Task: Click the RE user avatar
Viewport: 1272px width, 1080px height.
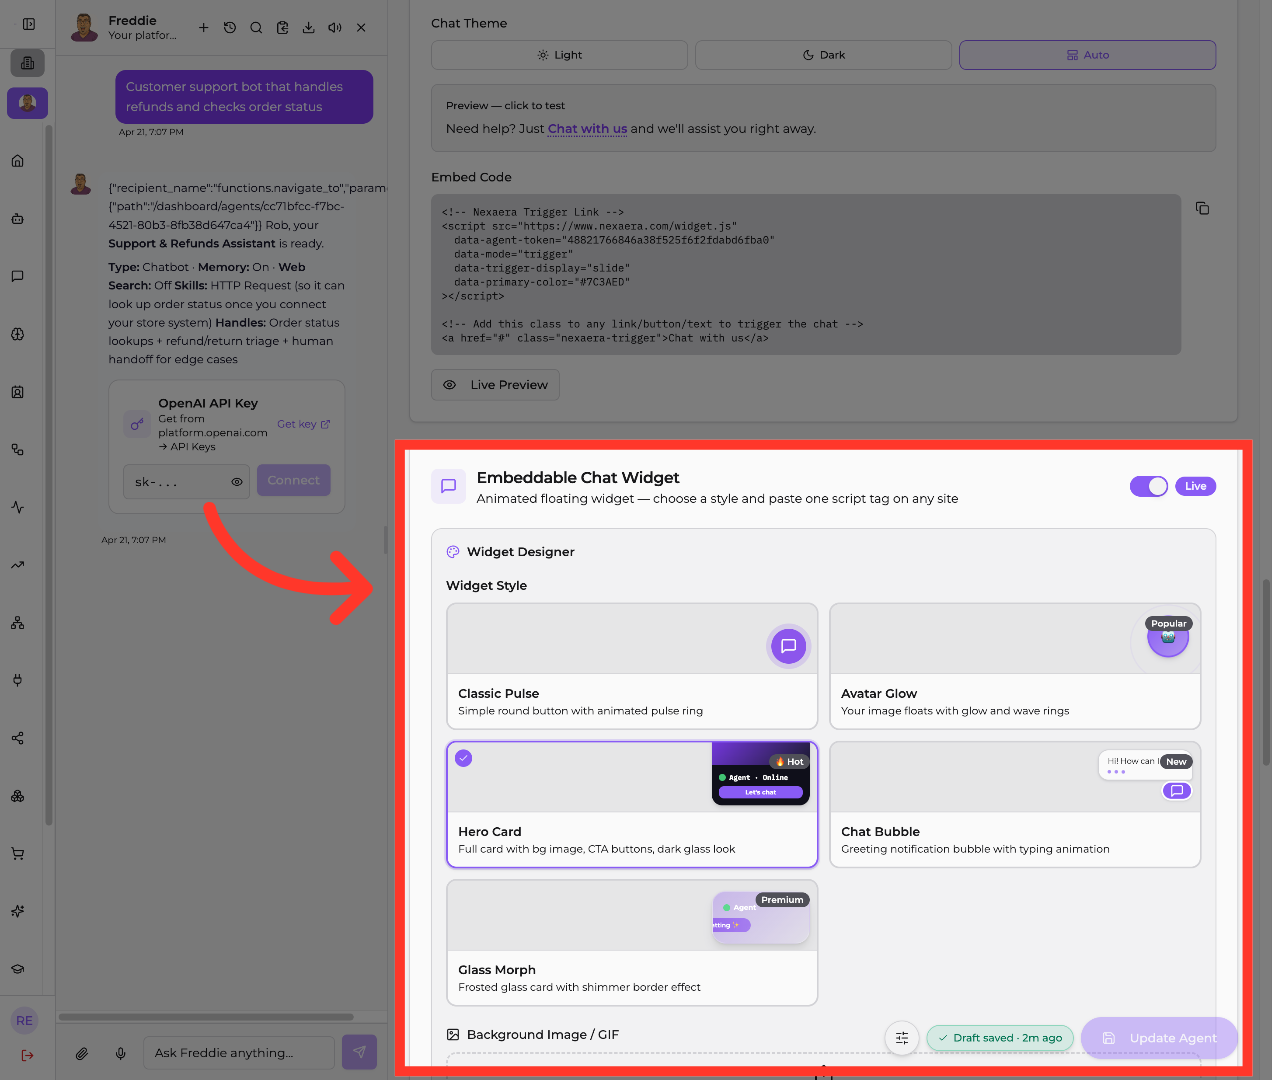Action: (x=25, y=1021)
